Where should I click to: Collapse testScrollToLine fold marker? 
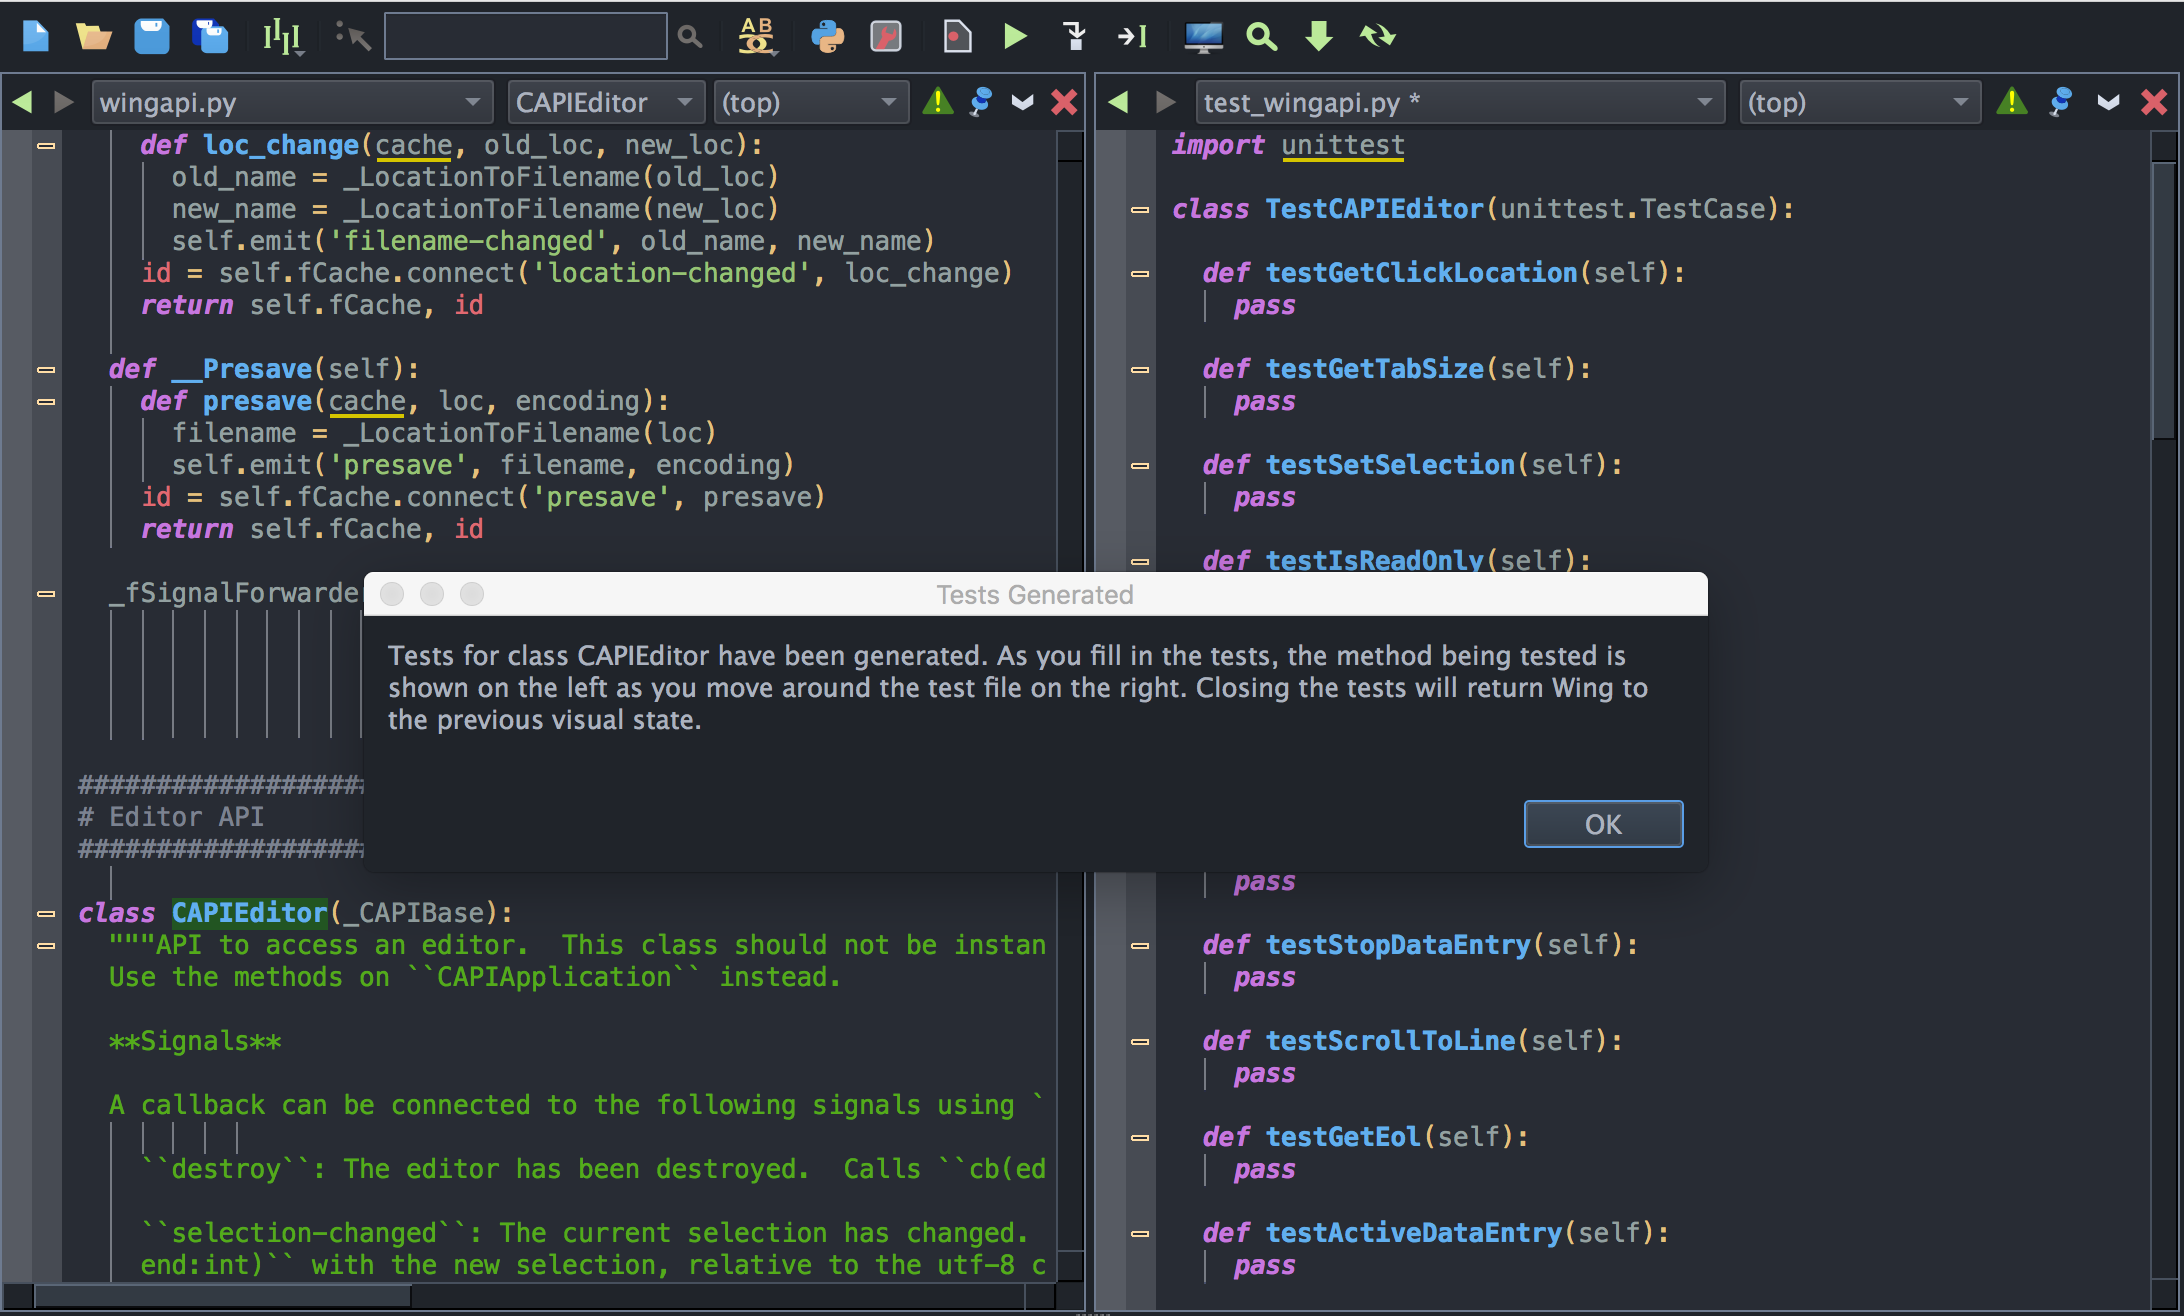1140,1042
